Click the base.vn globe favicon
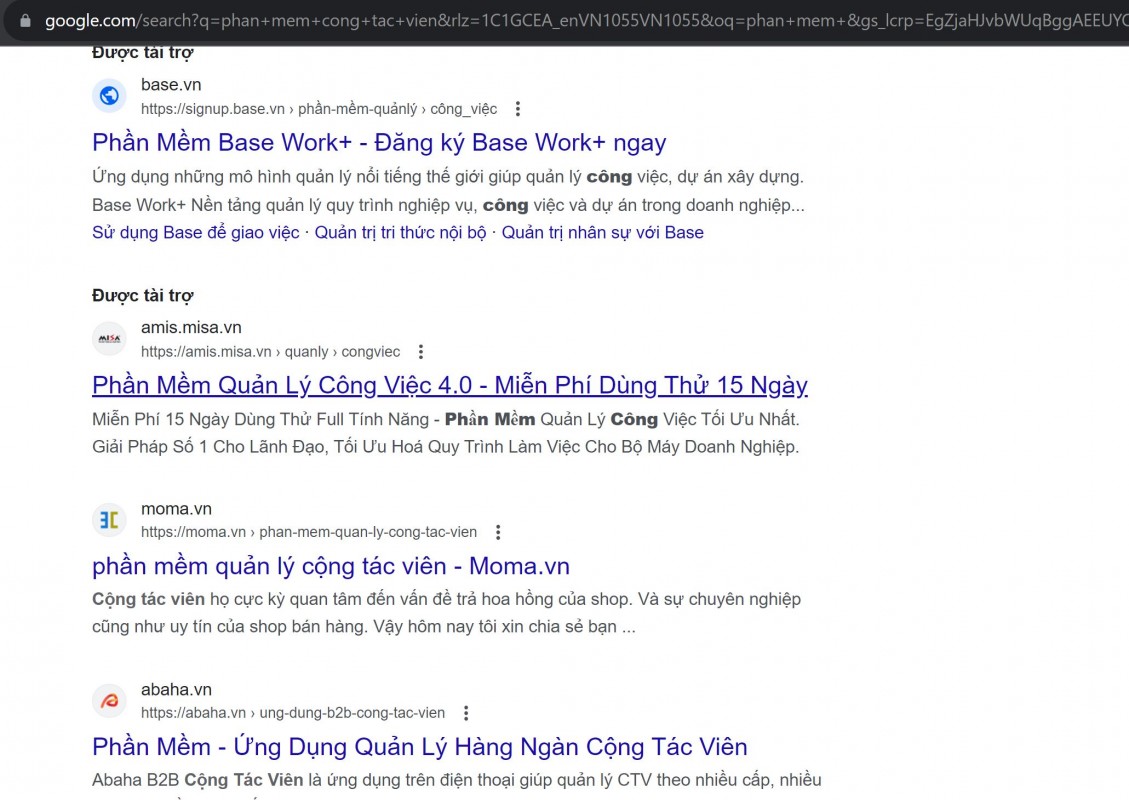Viewport: 1129px width, 800px height. pyautogui.click(x=109, y=96)
